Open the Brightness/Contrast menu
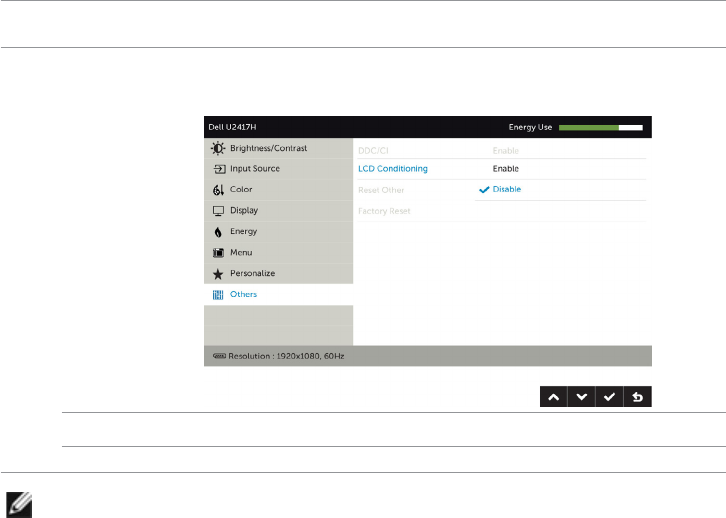Screen dimensions: 726x518 click(x=278, y=148)
